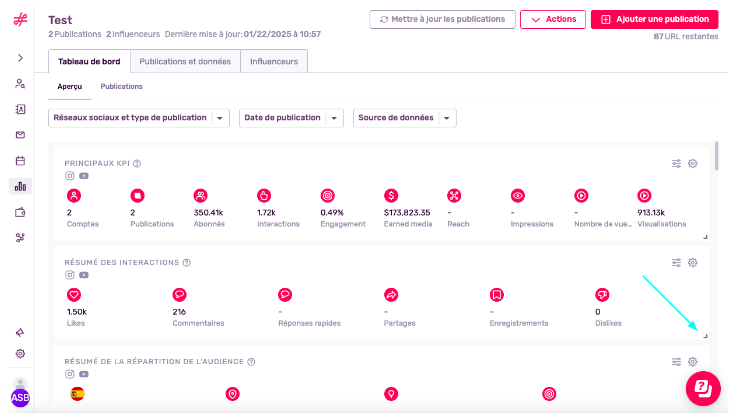Click the Enregistrements bookmark icon
This screenshot has width=741, height=419.
point(497,295)
